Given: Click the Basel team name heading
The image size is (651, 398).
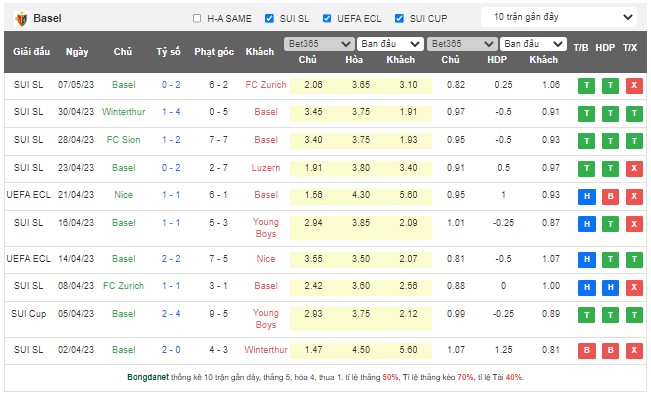Looking at the screenshot, I should pos(47,18).
